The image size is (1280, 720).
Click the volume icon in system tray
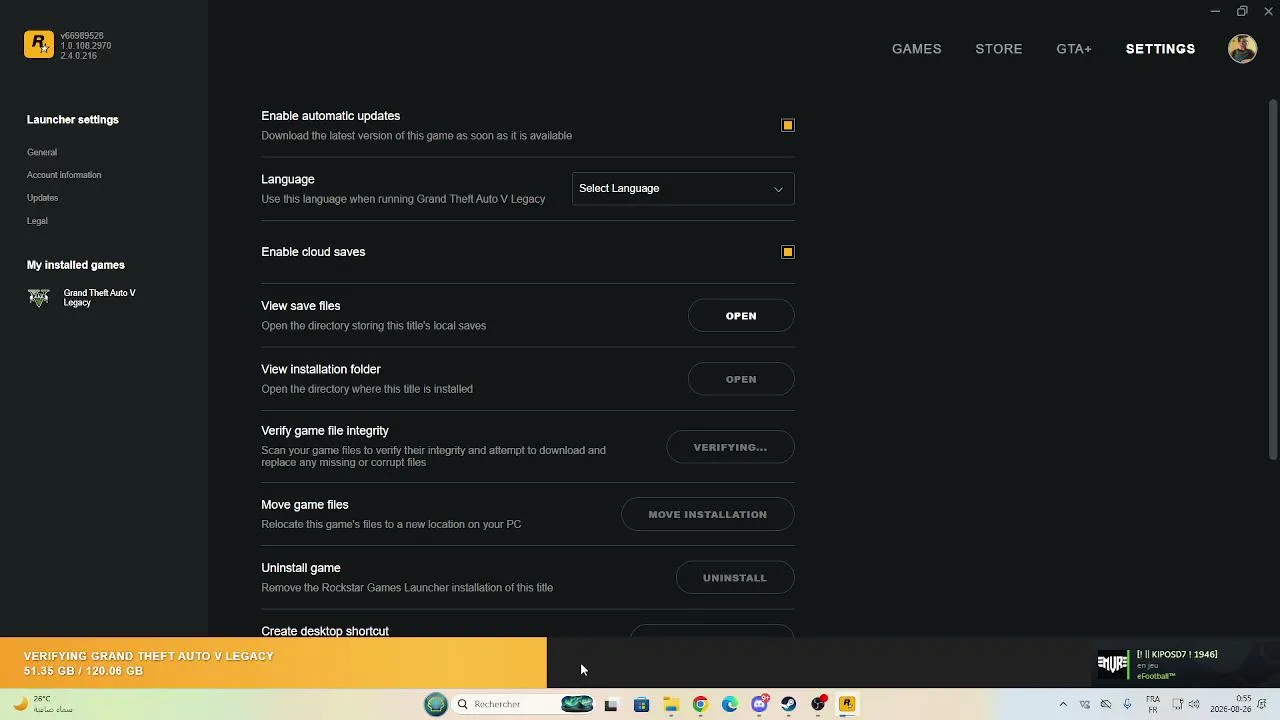click(1194, 704)
